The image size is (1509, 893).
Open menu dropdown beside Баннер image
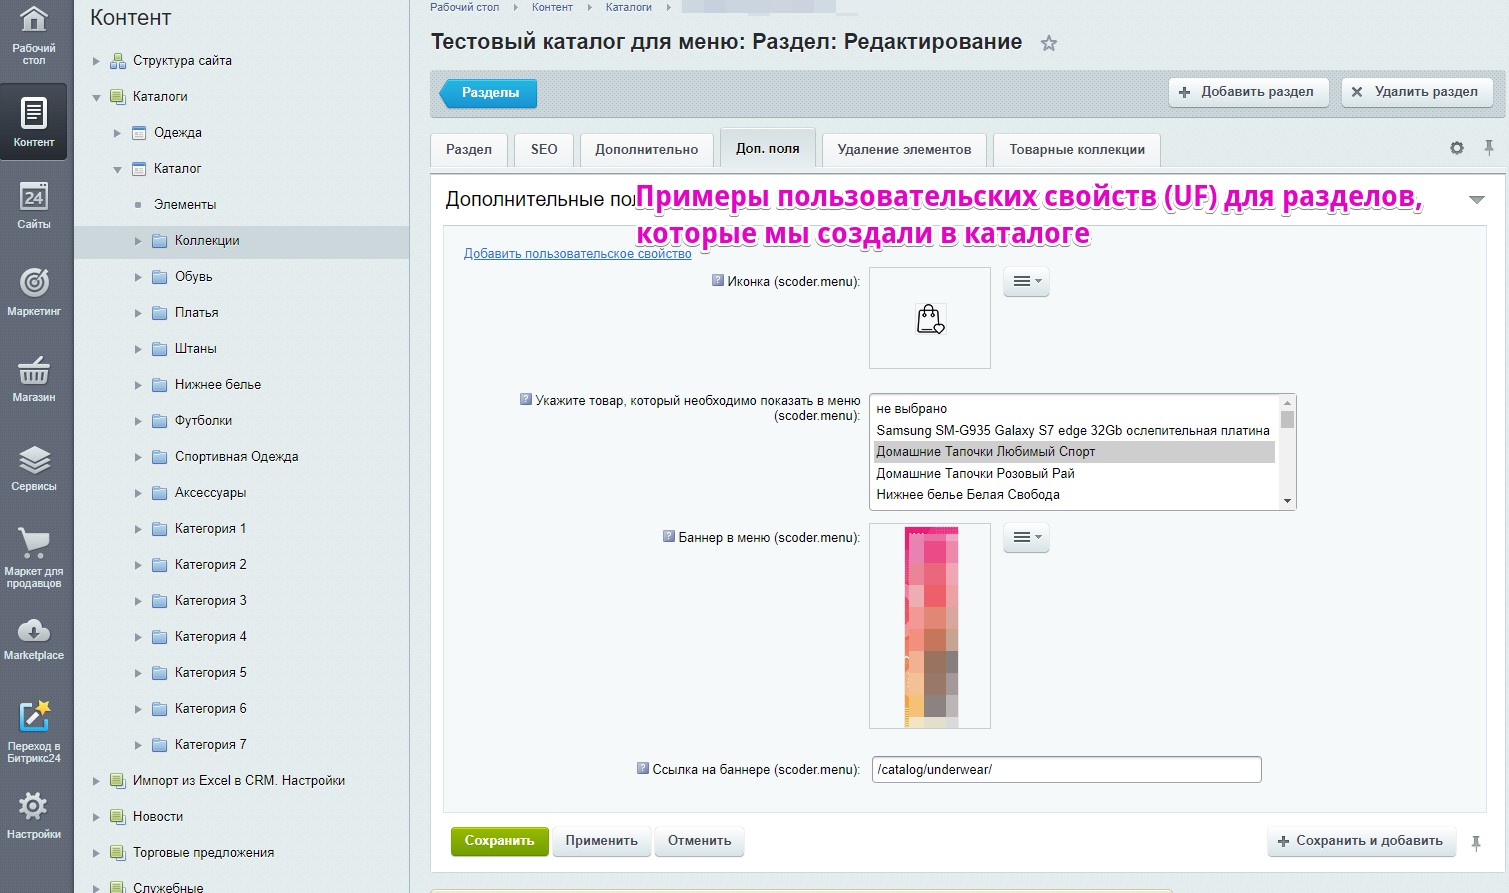click(1026, 538)
